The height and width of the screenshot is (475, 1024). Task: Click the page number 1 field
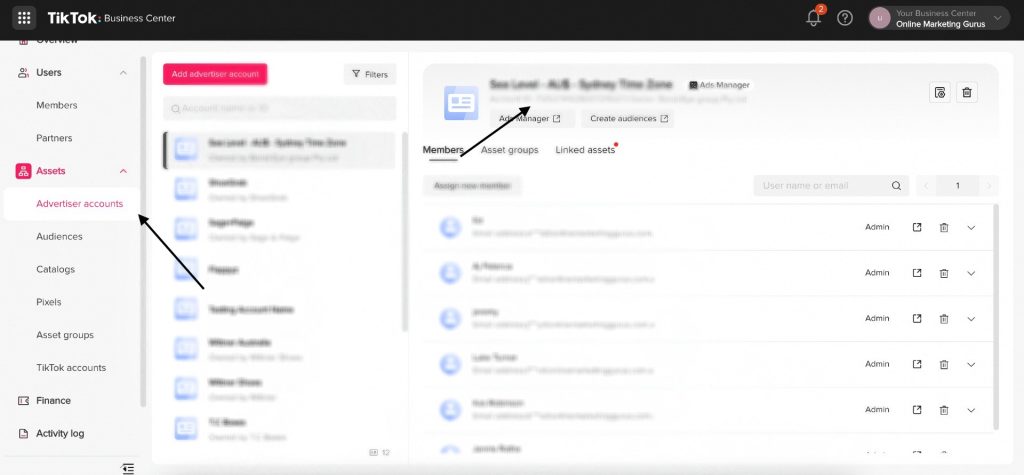(957, 186)
